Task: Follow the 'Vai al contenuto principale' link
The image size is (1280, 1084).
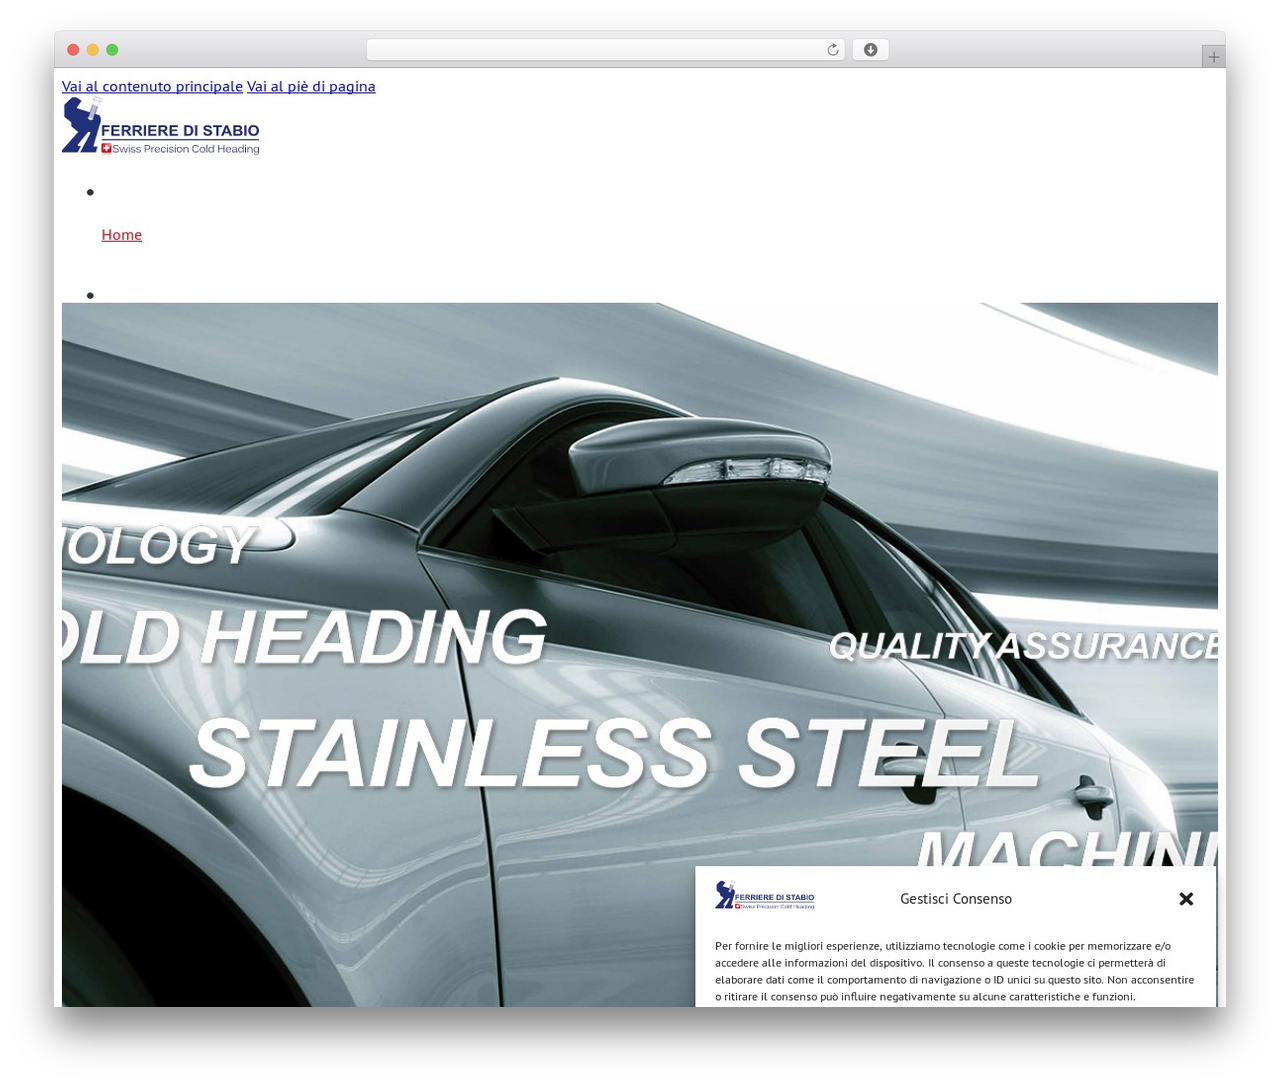Action: 152,86
